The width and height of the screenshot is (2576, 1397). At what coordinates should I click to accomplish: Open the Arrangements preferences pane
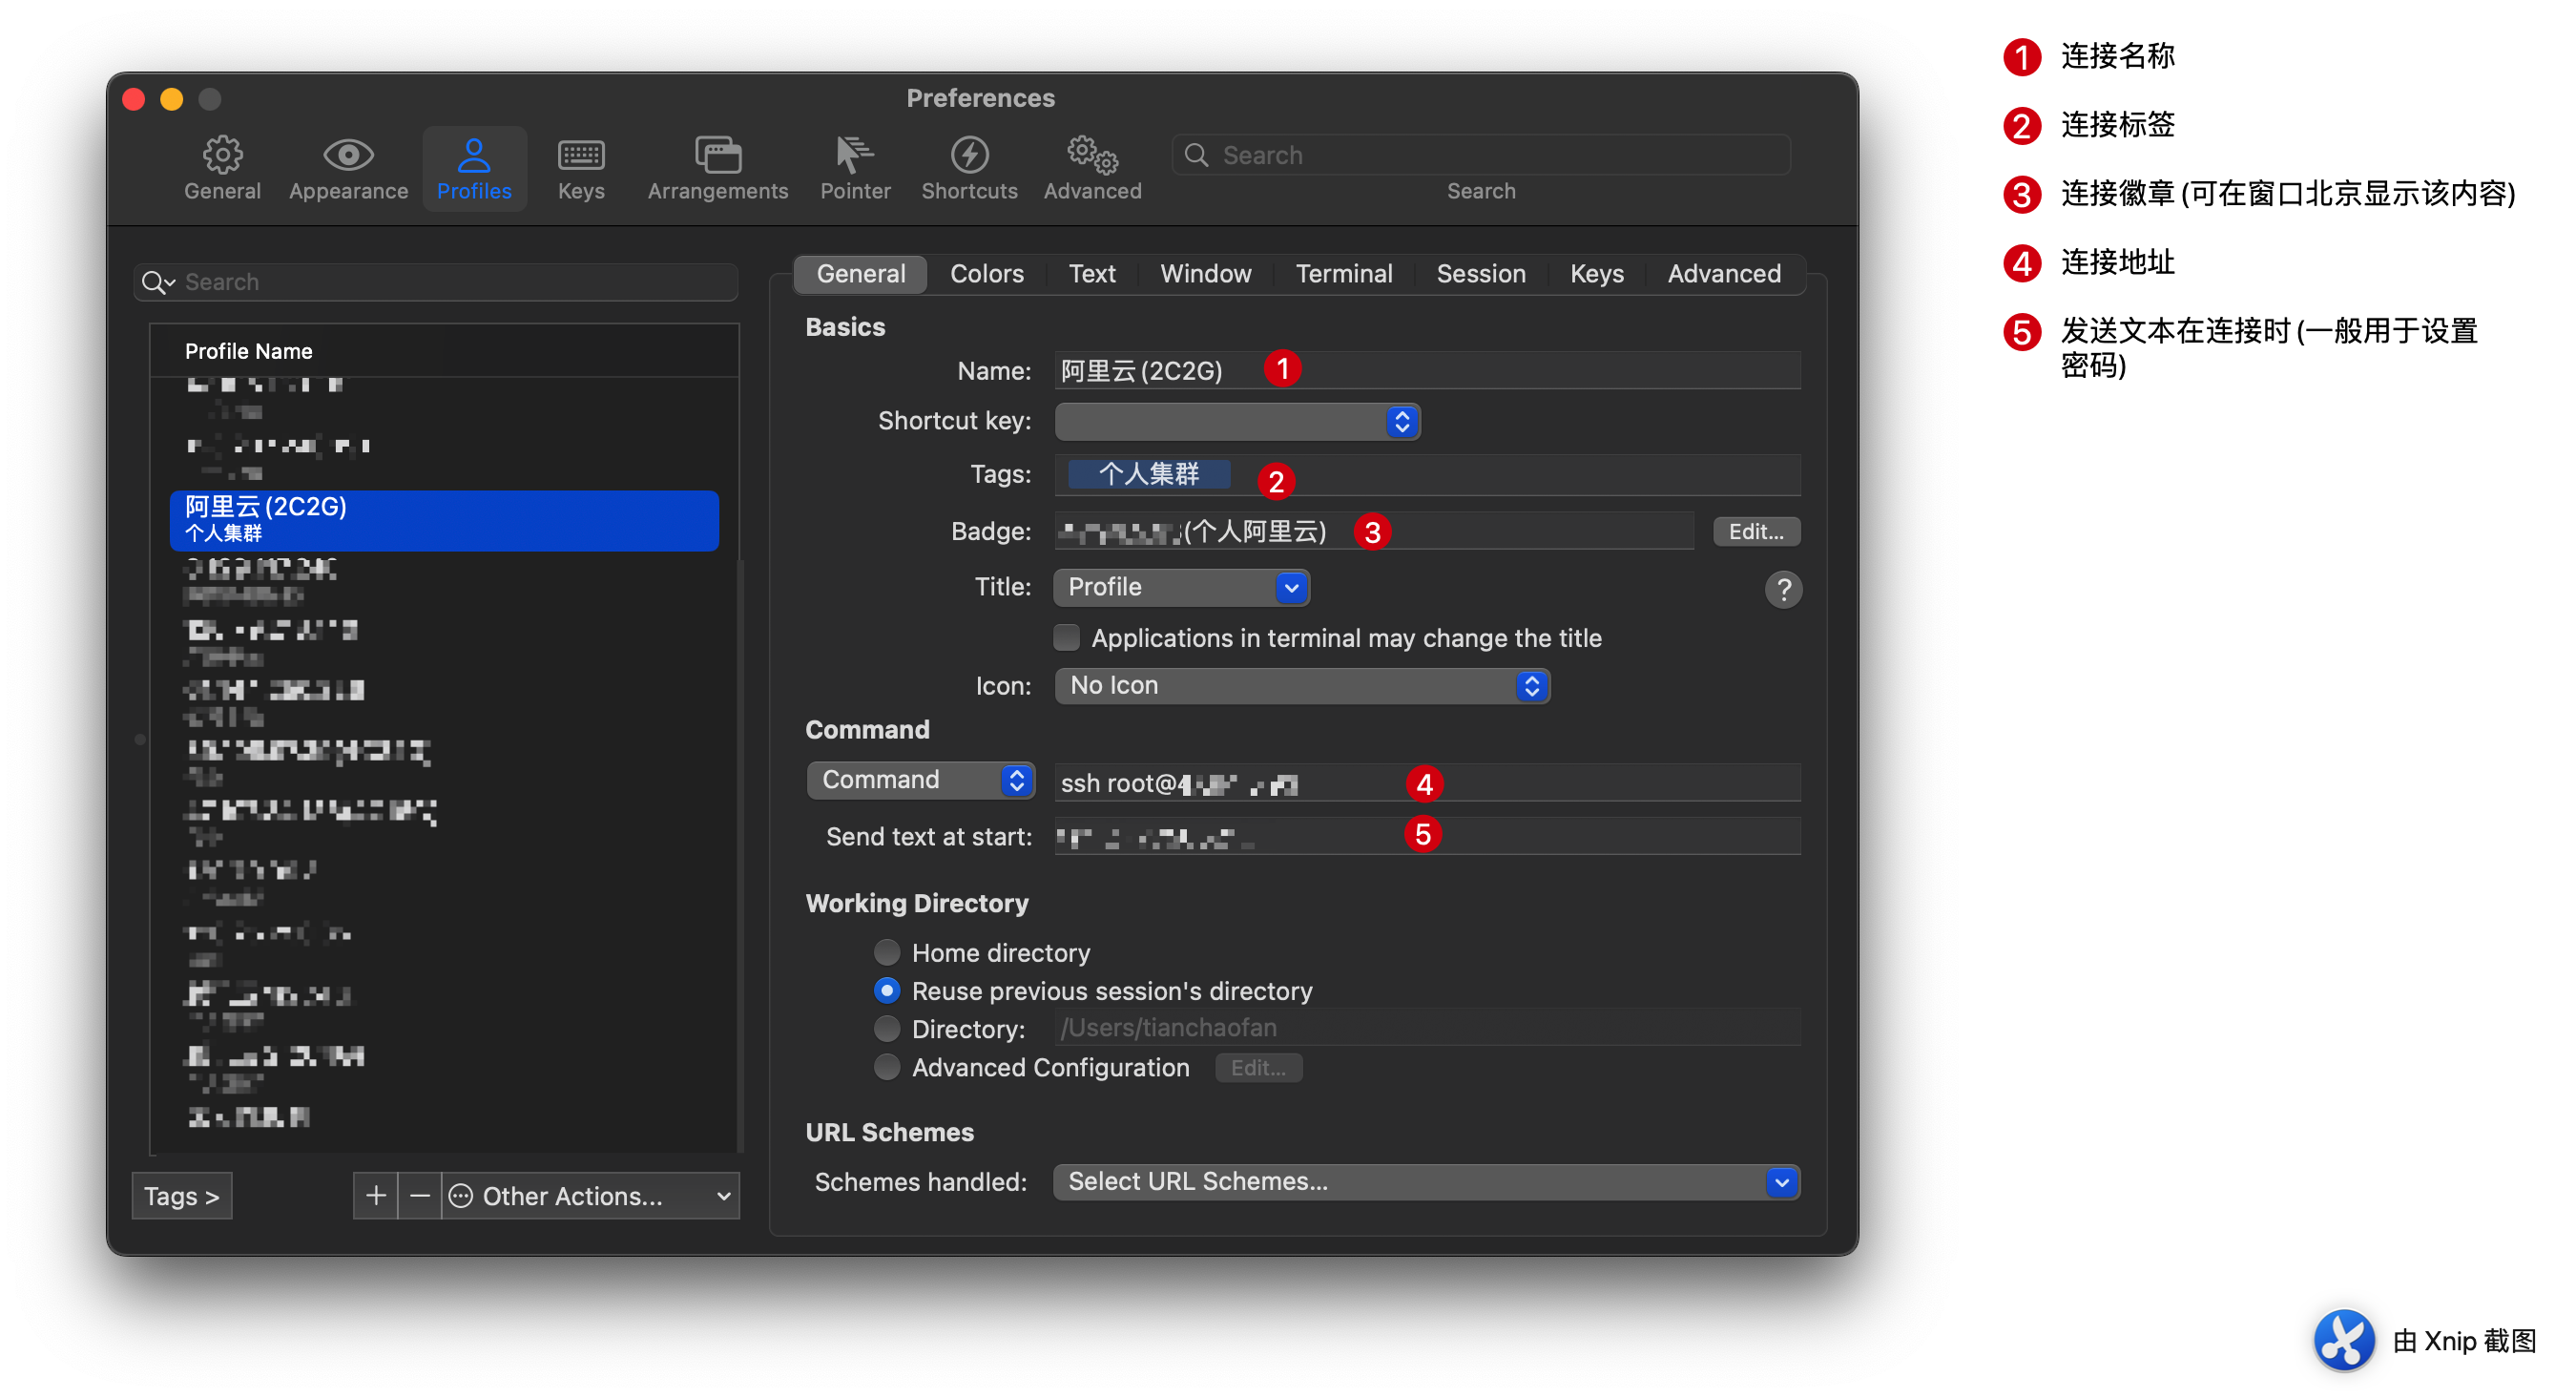pyautogui.click(x=717, y=168)
